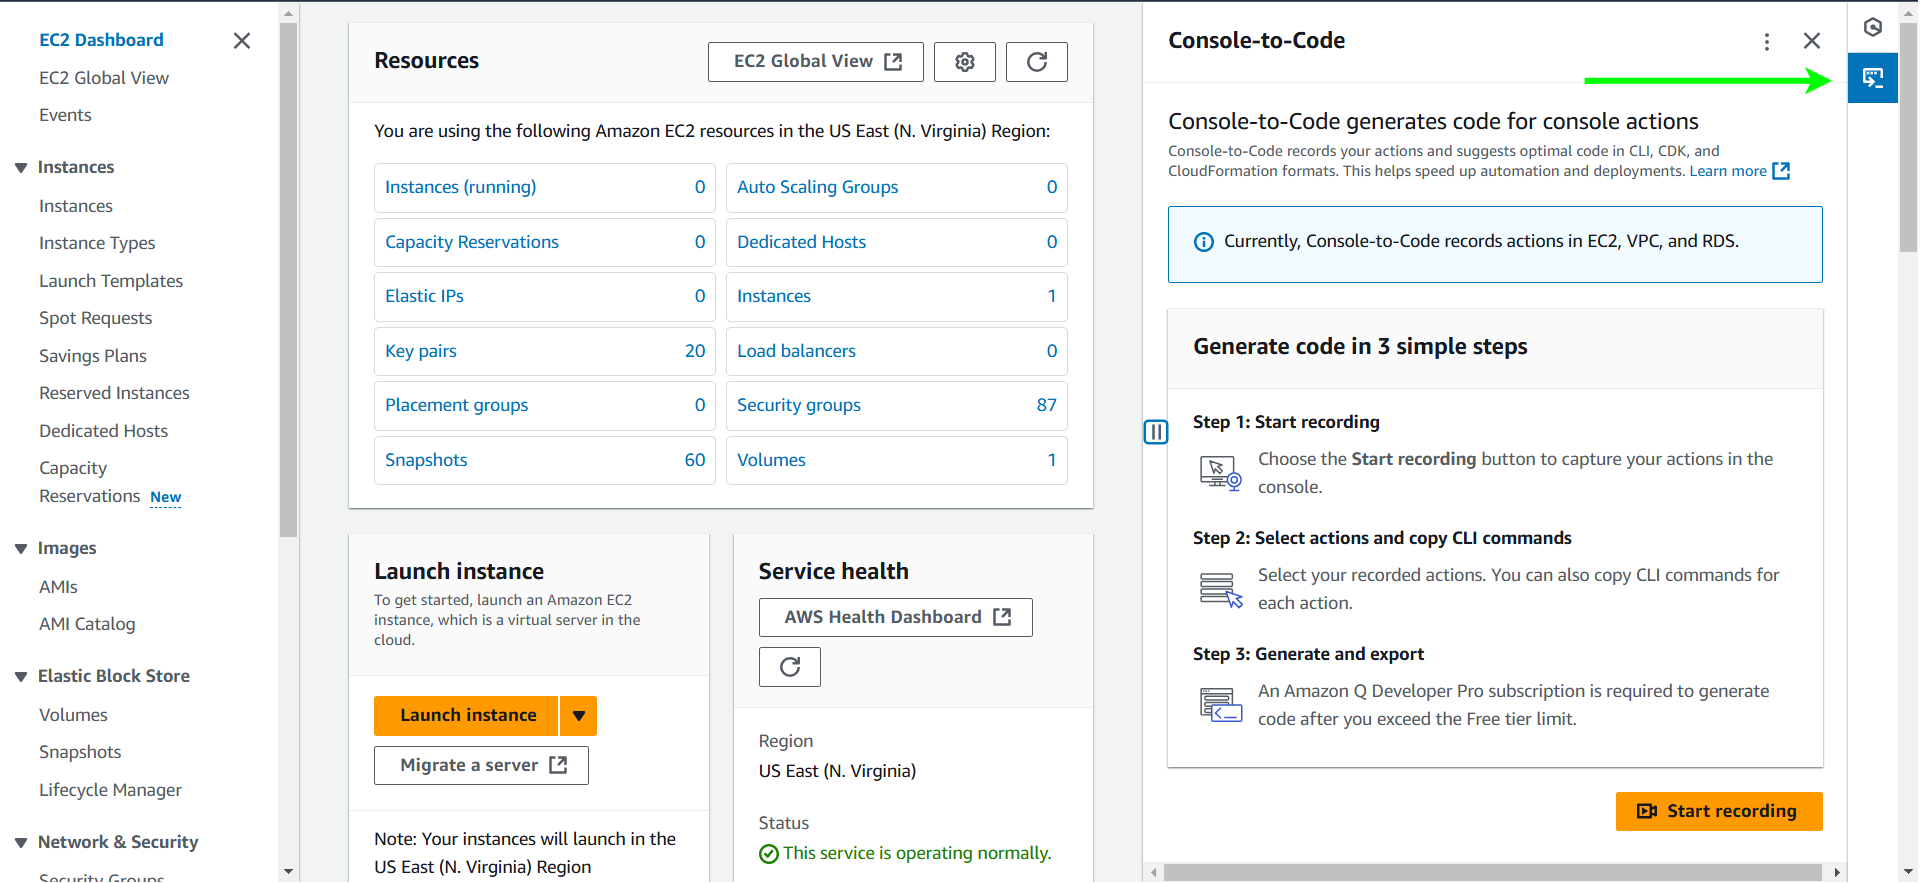Open Volumes in sidebar

tap(73, 715)
